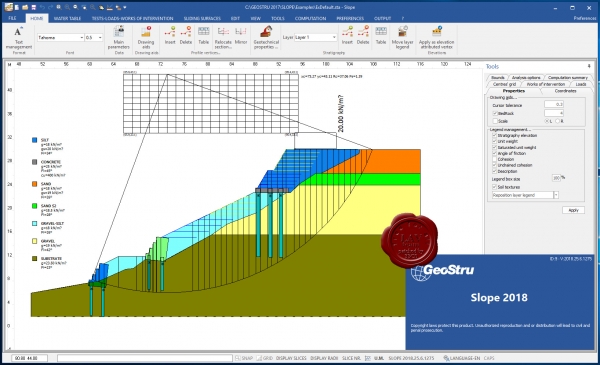This screenshot has width=600, height=365.
Task: Enable the Scale checkbox
Action: tap(495, 121)
